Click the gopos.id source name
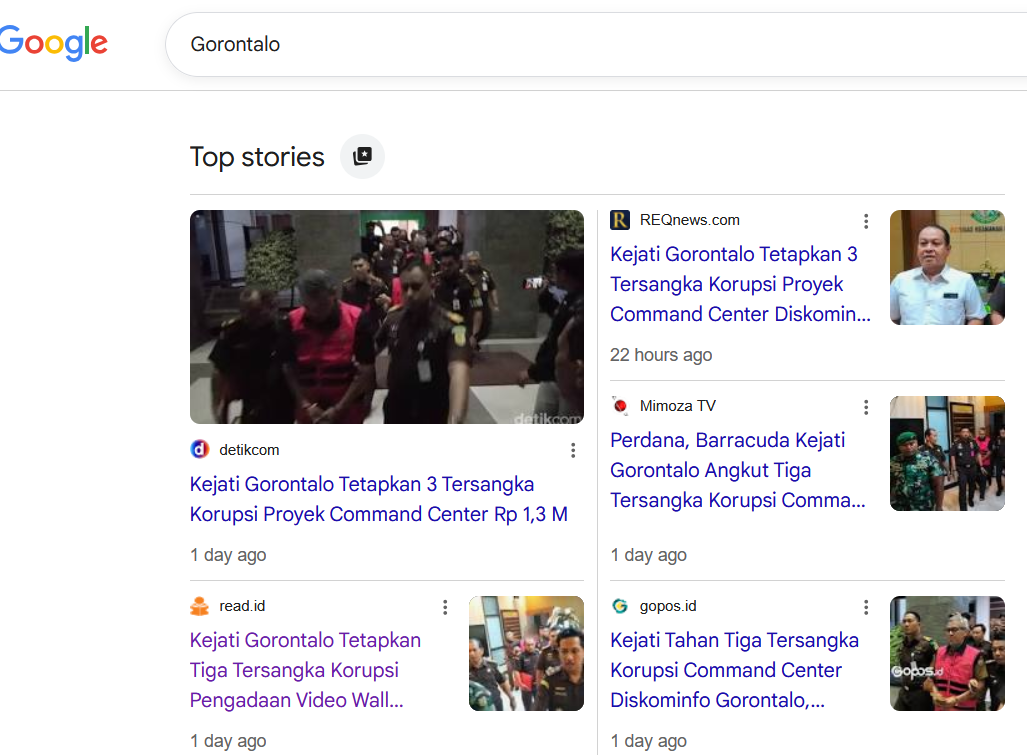This screenshot has width=1027, height=755. (668, 606)
